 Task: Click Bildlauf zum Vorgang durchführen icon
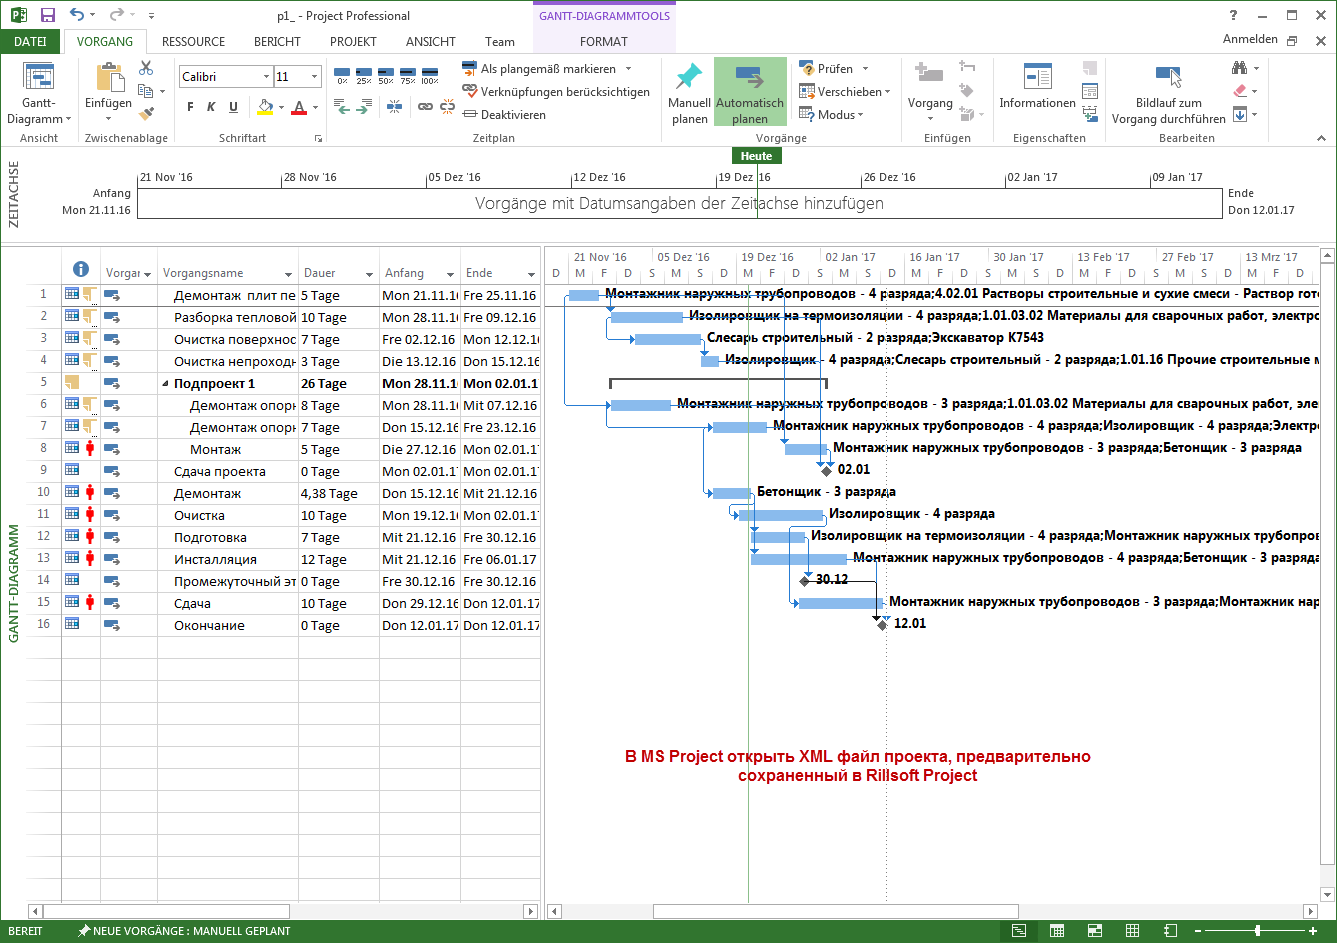[1168, 77]
